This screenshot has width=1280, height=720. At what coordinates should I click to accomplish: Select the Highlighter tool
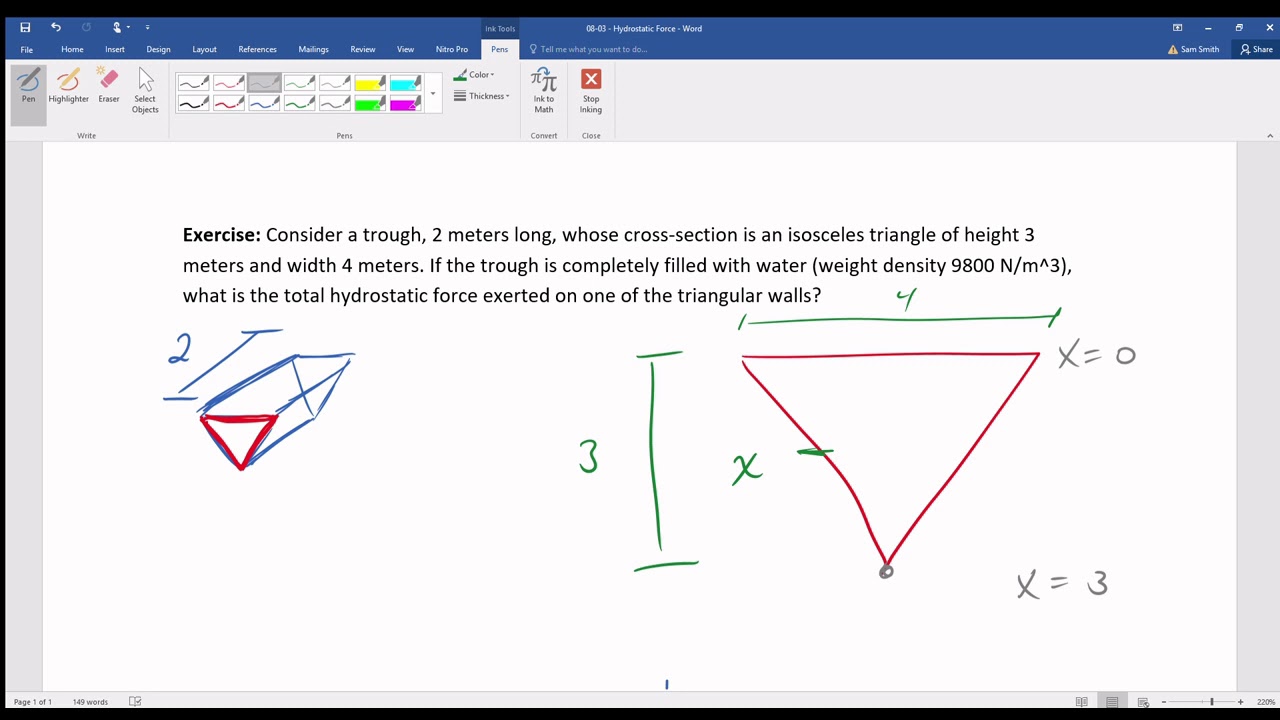tap(68, 87)
